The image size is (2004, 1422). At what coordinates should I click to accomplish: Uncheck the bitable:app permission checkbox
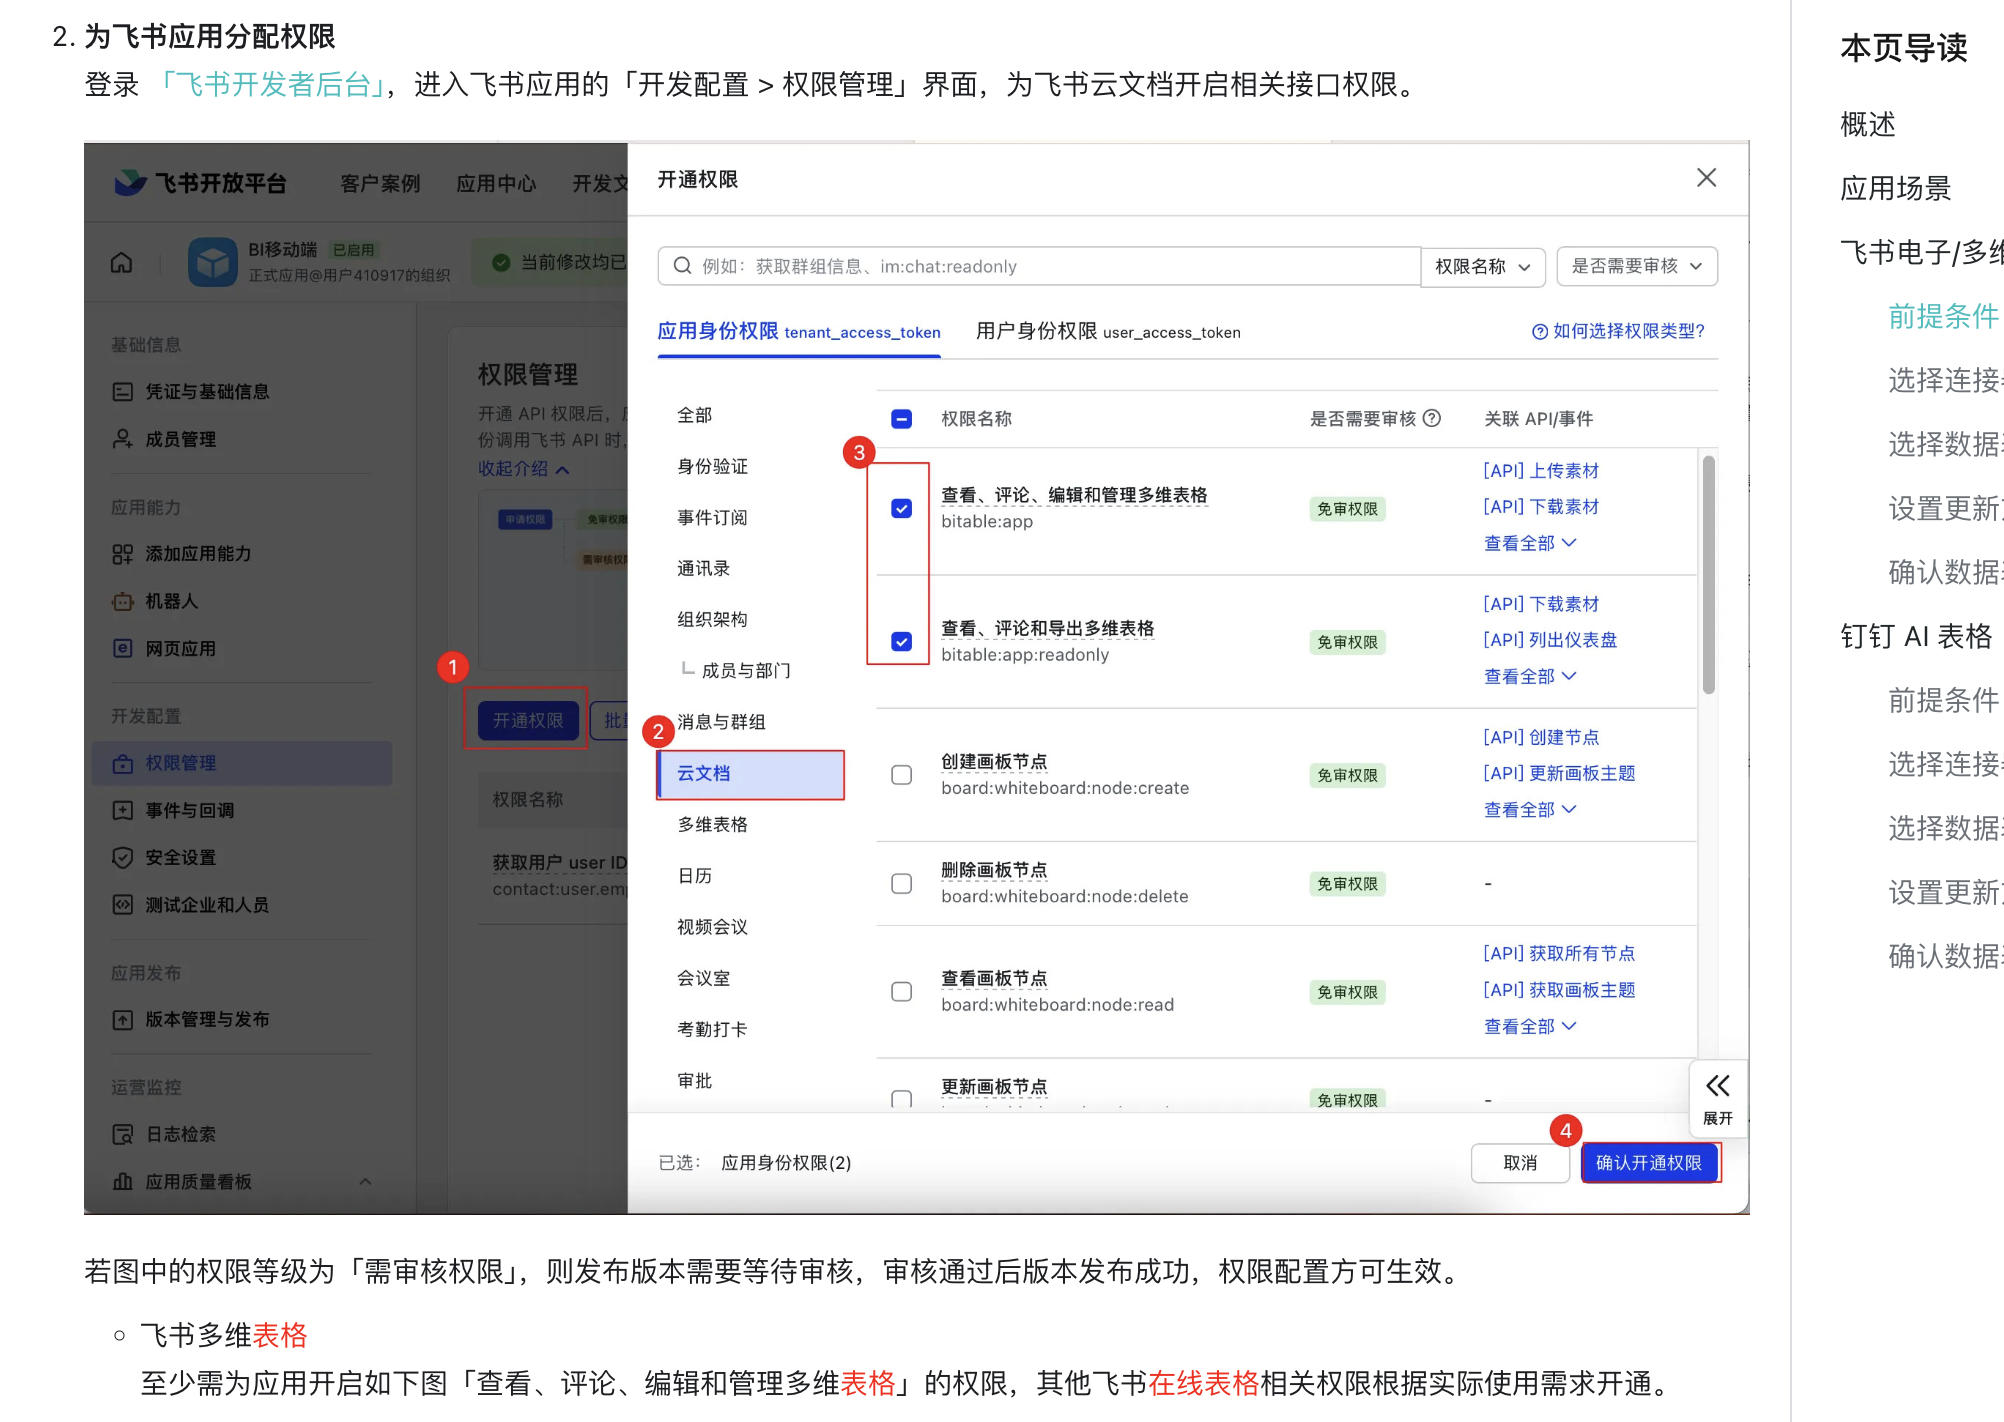pyautogui.click(x=901, y=508)
